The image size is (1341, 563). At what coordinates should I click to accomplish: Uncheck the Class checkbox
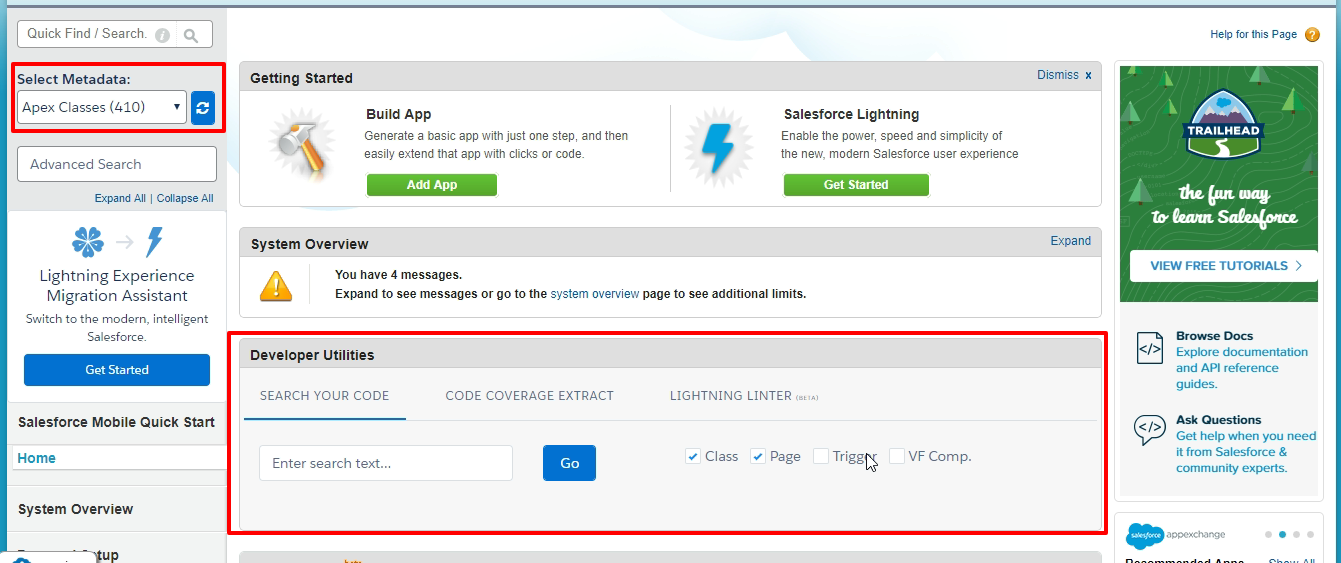click(x=693, y=456)
